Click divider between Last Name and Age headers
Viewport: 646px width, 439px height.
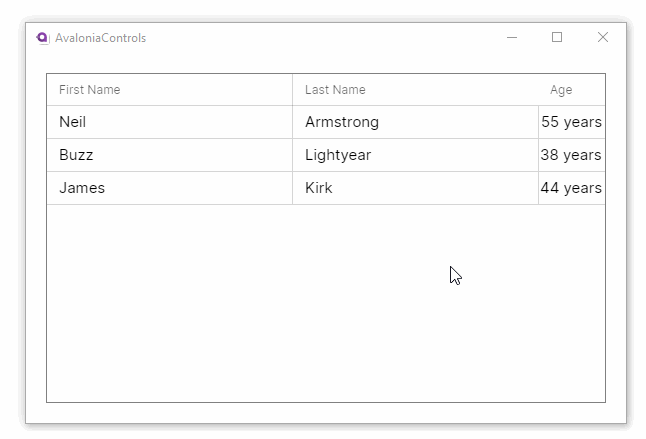pyautogui.click(x=538, y=90)
